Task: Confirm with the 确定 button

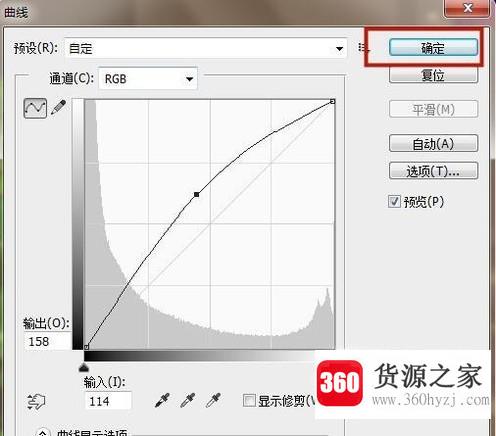Action: pyautogui.click(x=433, y=48)
